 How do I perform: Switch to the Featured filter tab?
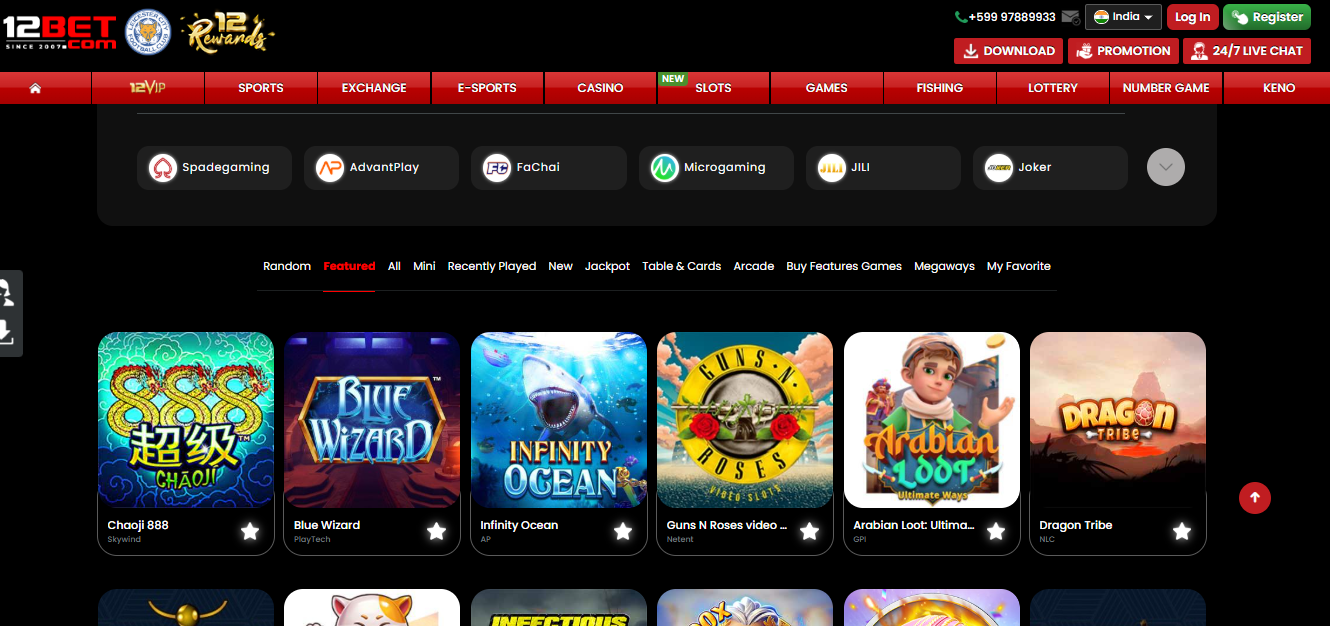tap(349, 266)
